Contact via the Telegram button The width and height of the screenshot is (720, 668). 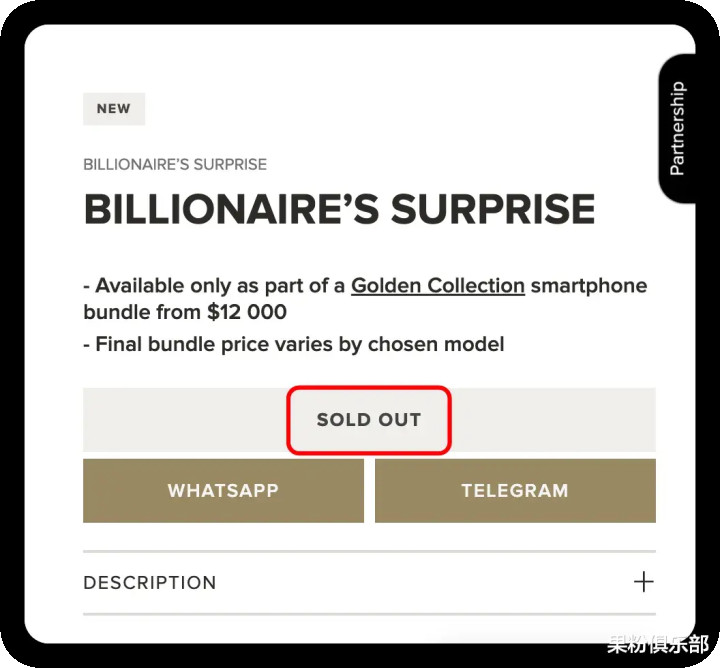[515, 491]
